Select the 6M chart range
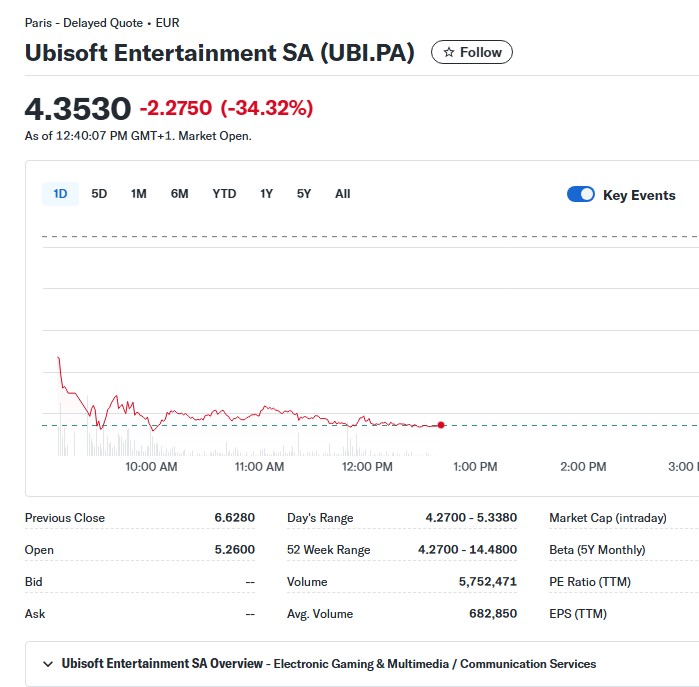This screenshot has height=687, width=699. 179,194
